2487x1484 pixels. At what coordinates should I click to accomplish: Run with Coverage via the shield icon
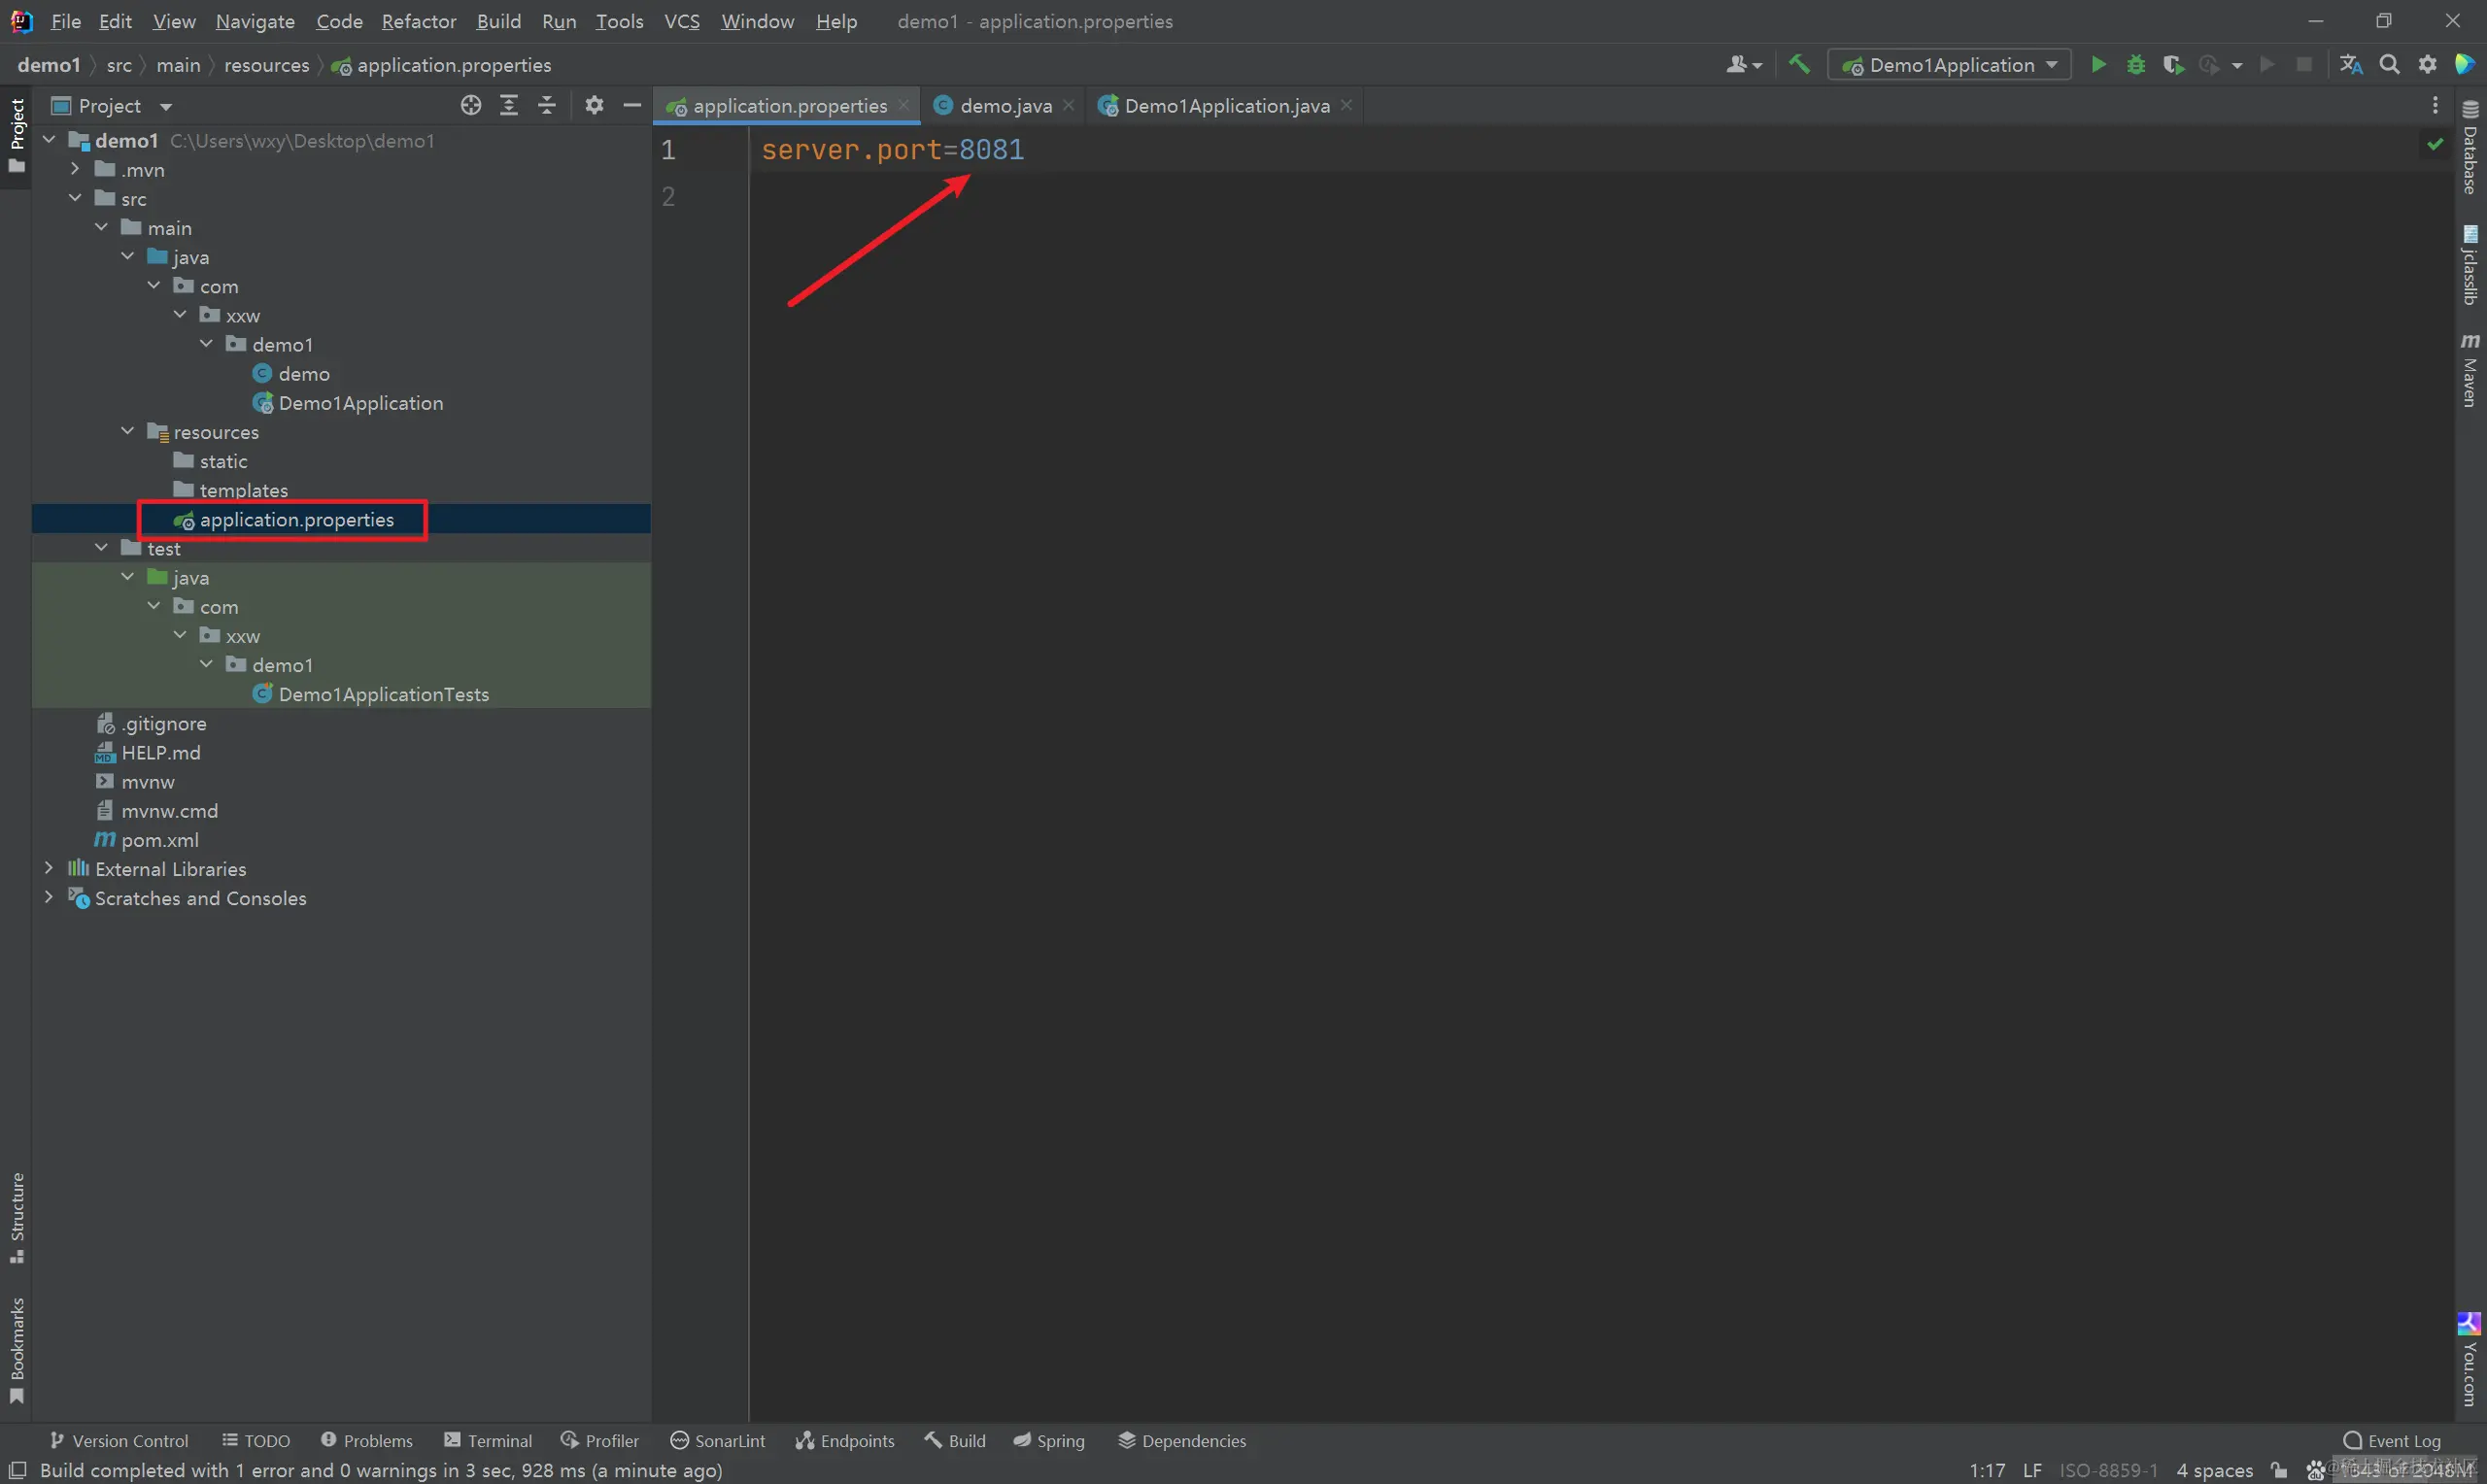(x=2173, y=65)
